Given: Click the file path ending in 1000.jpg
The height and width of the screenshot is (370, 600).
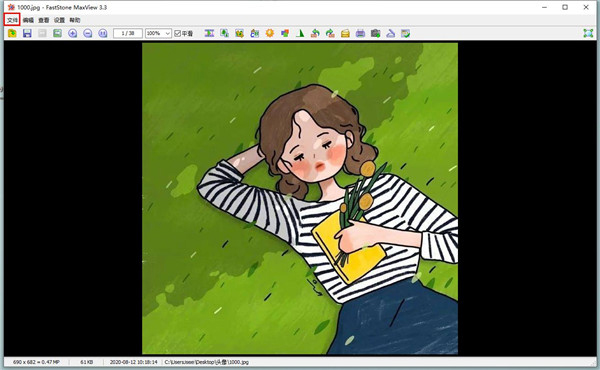Looking at the screenshot, I should [207, 362].
